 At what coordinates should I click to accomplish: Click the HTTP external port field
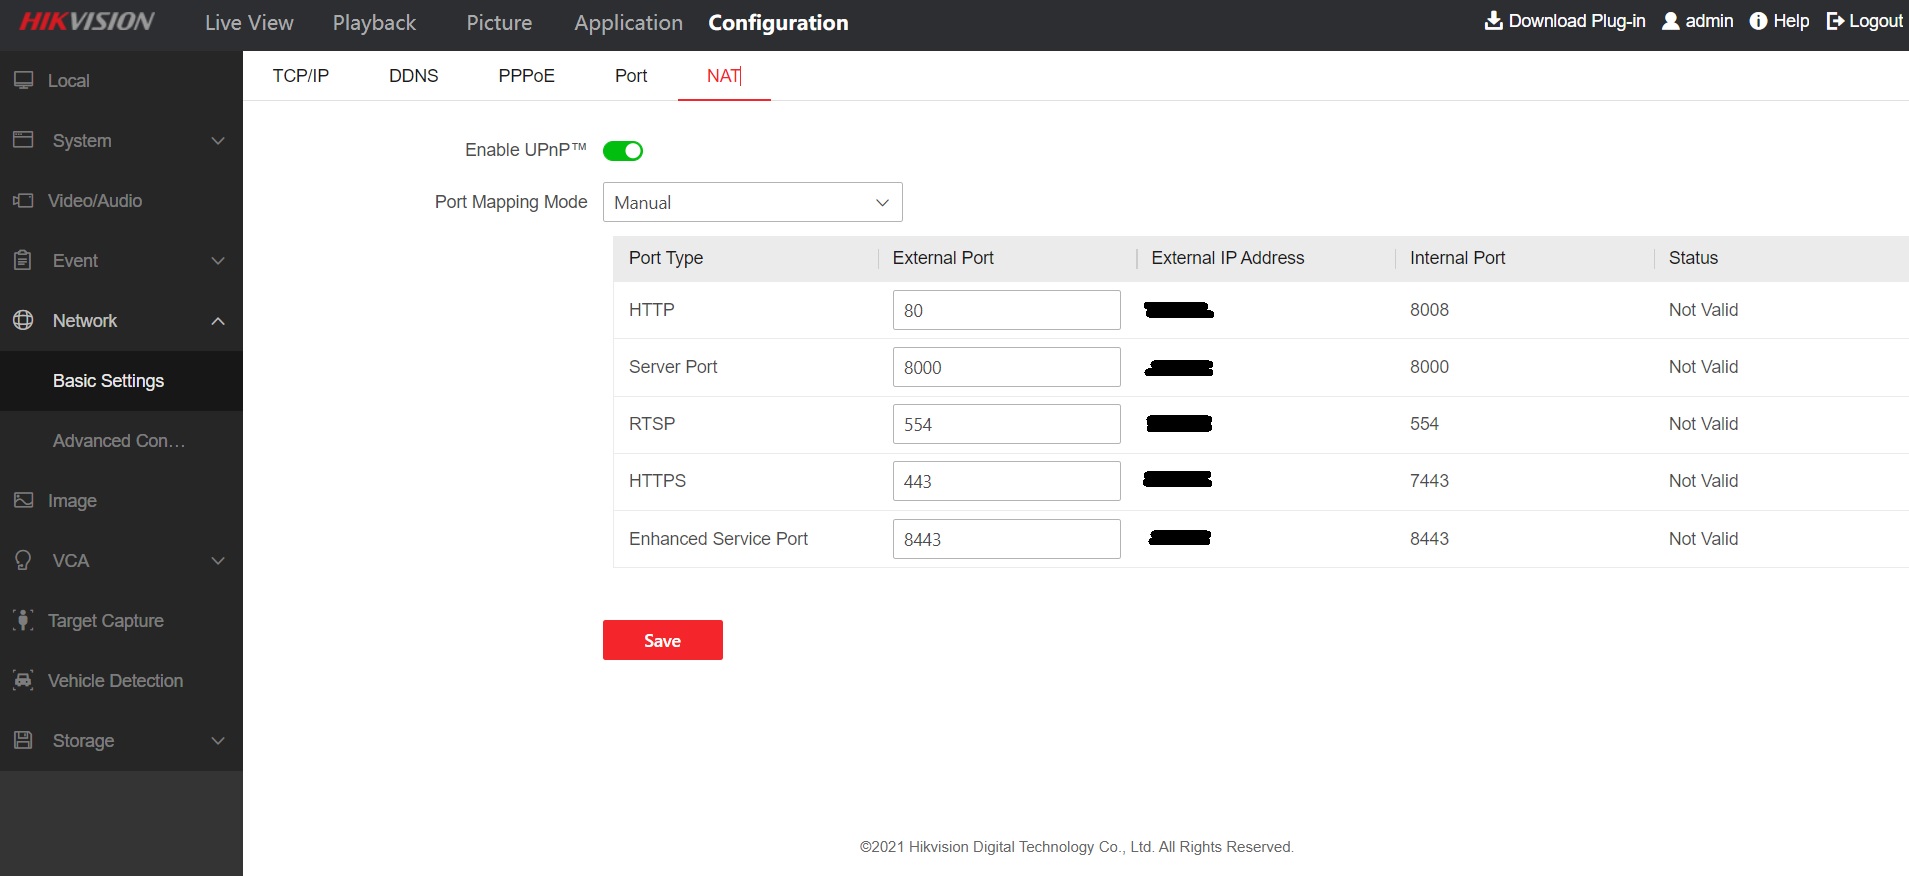pos(1006,310)
